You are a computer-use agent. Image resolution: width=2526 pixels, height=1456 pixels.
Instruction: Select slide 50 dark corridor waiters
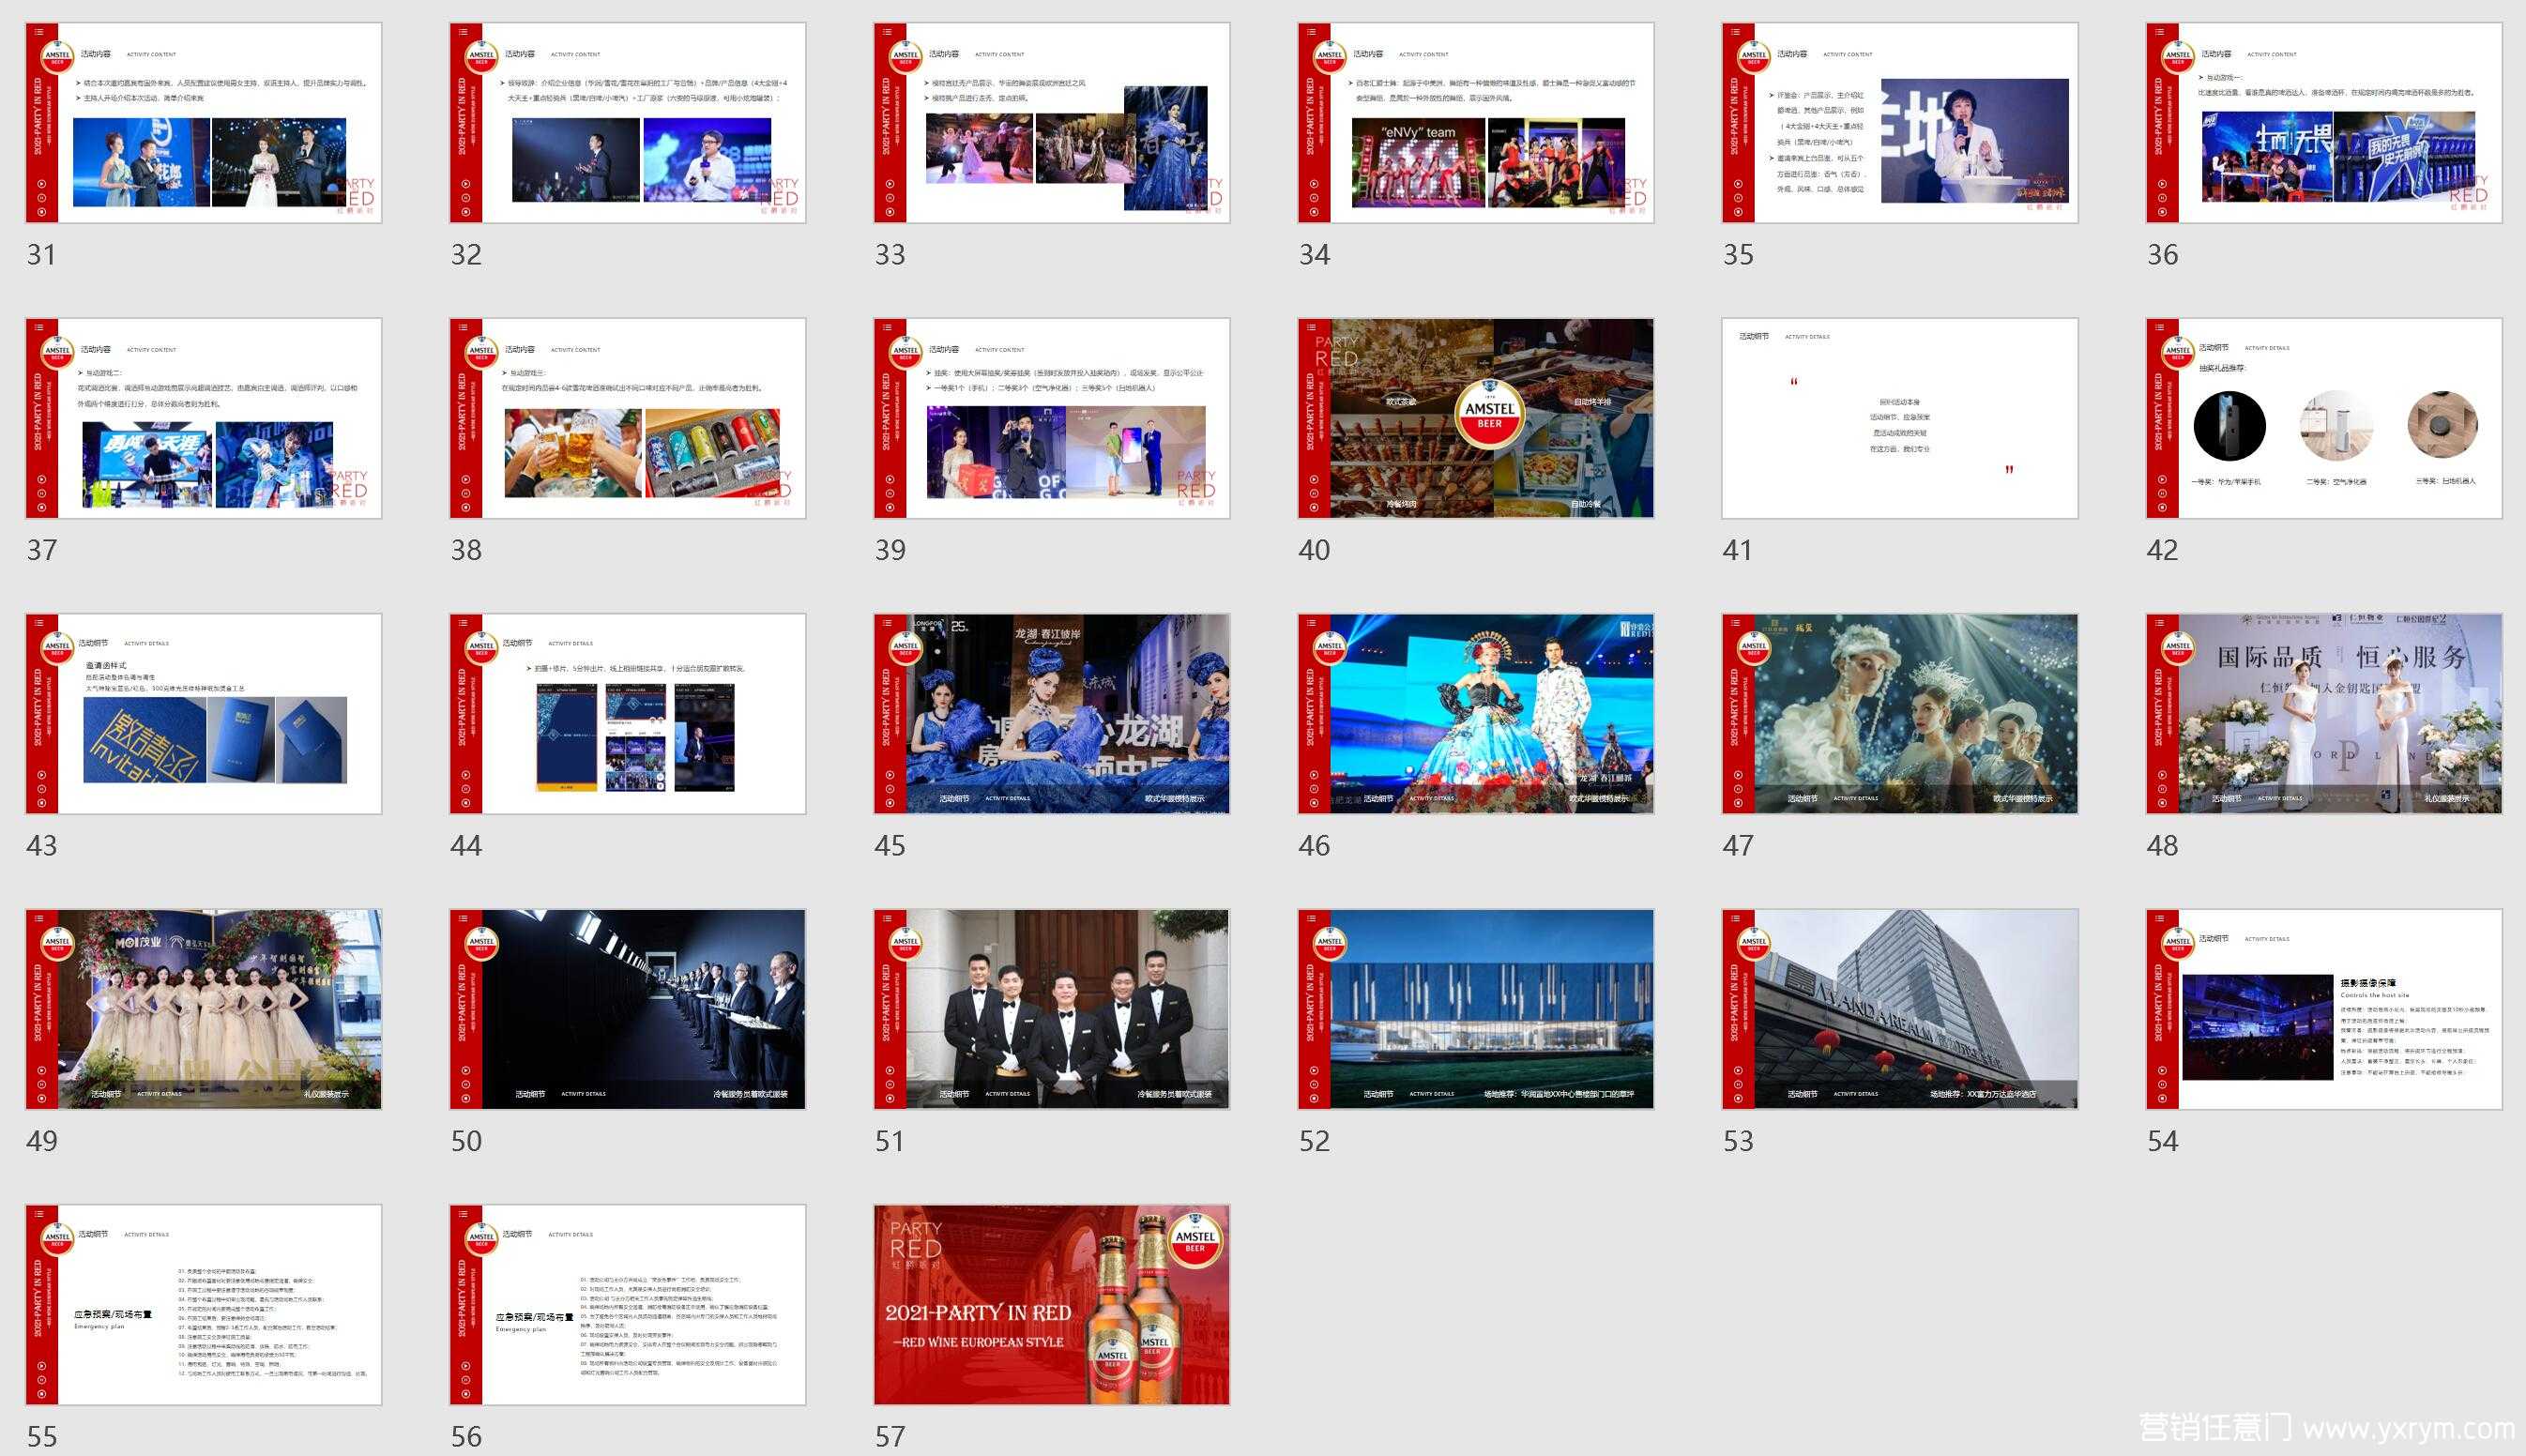click(x=628, y=1009)
